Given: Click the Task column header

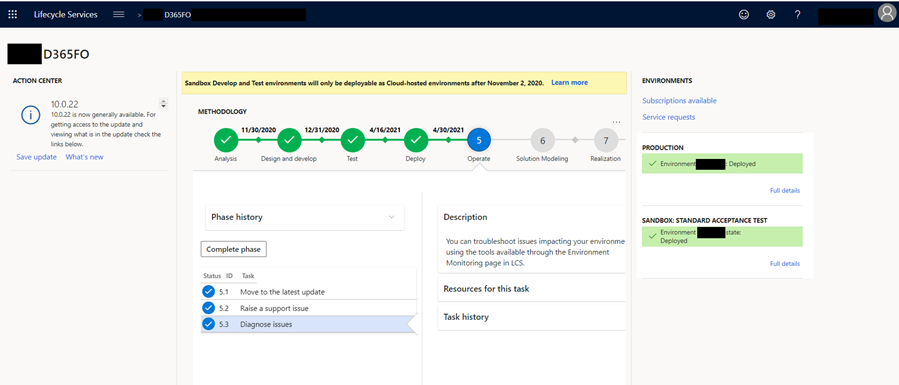Looking at the screenshot, I should pyautogui.click(x=248, y=276).
